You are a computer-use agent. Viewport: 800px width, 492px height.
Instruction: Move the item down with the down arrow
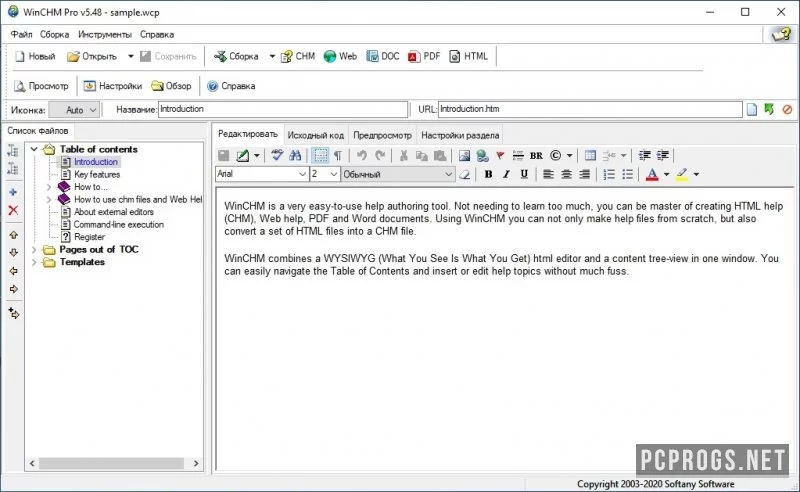tap(13, 253)
